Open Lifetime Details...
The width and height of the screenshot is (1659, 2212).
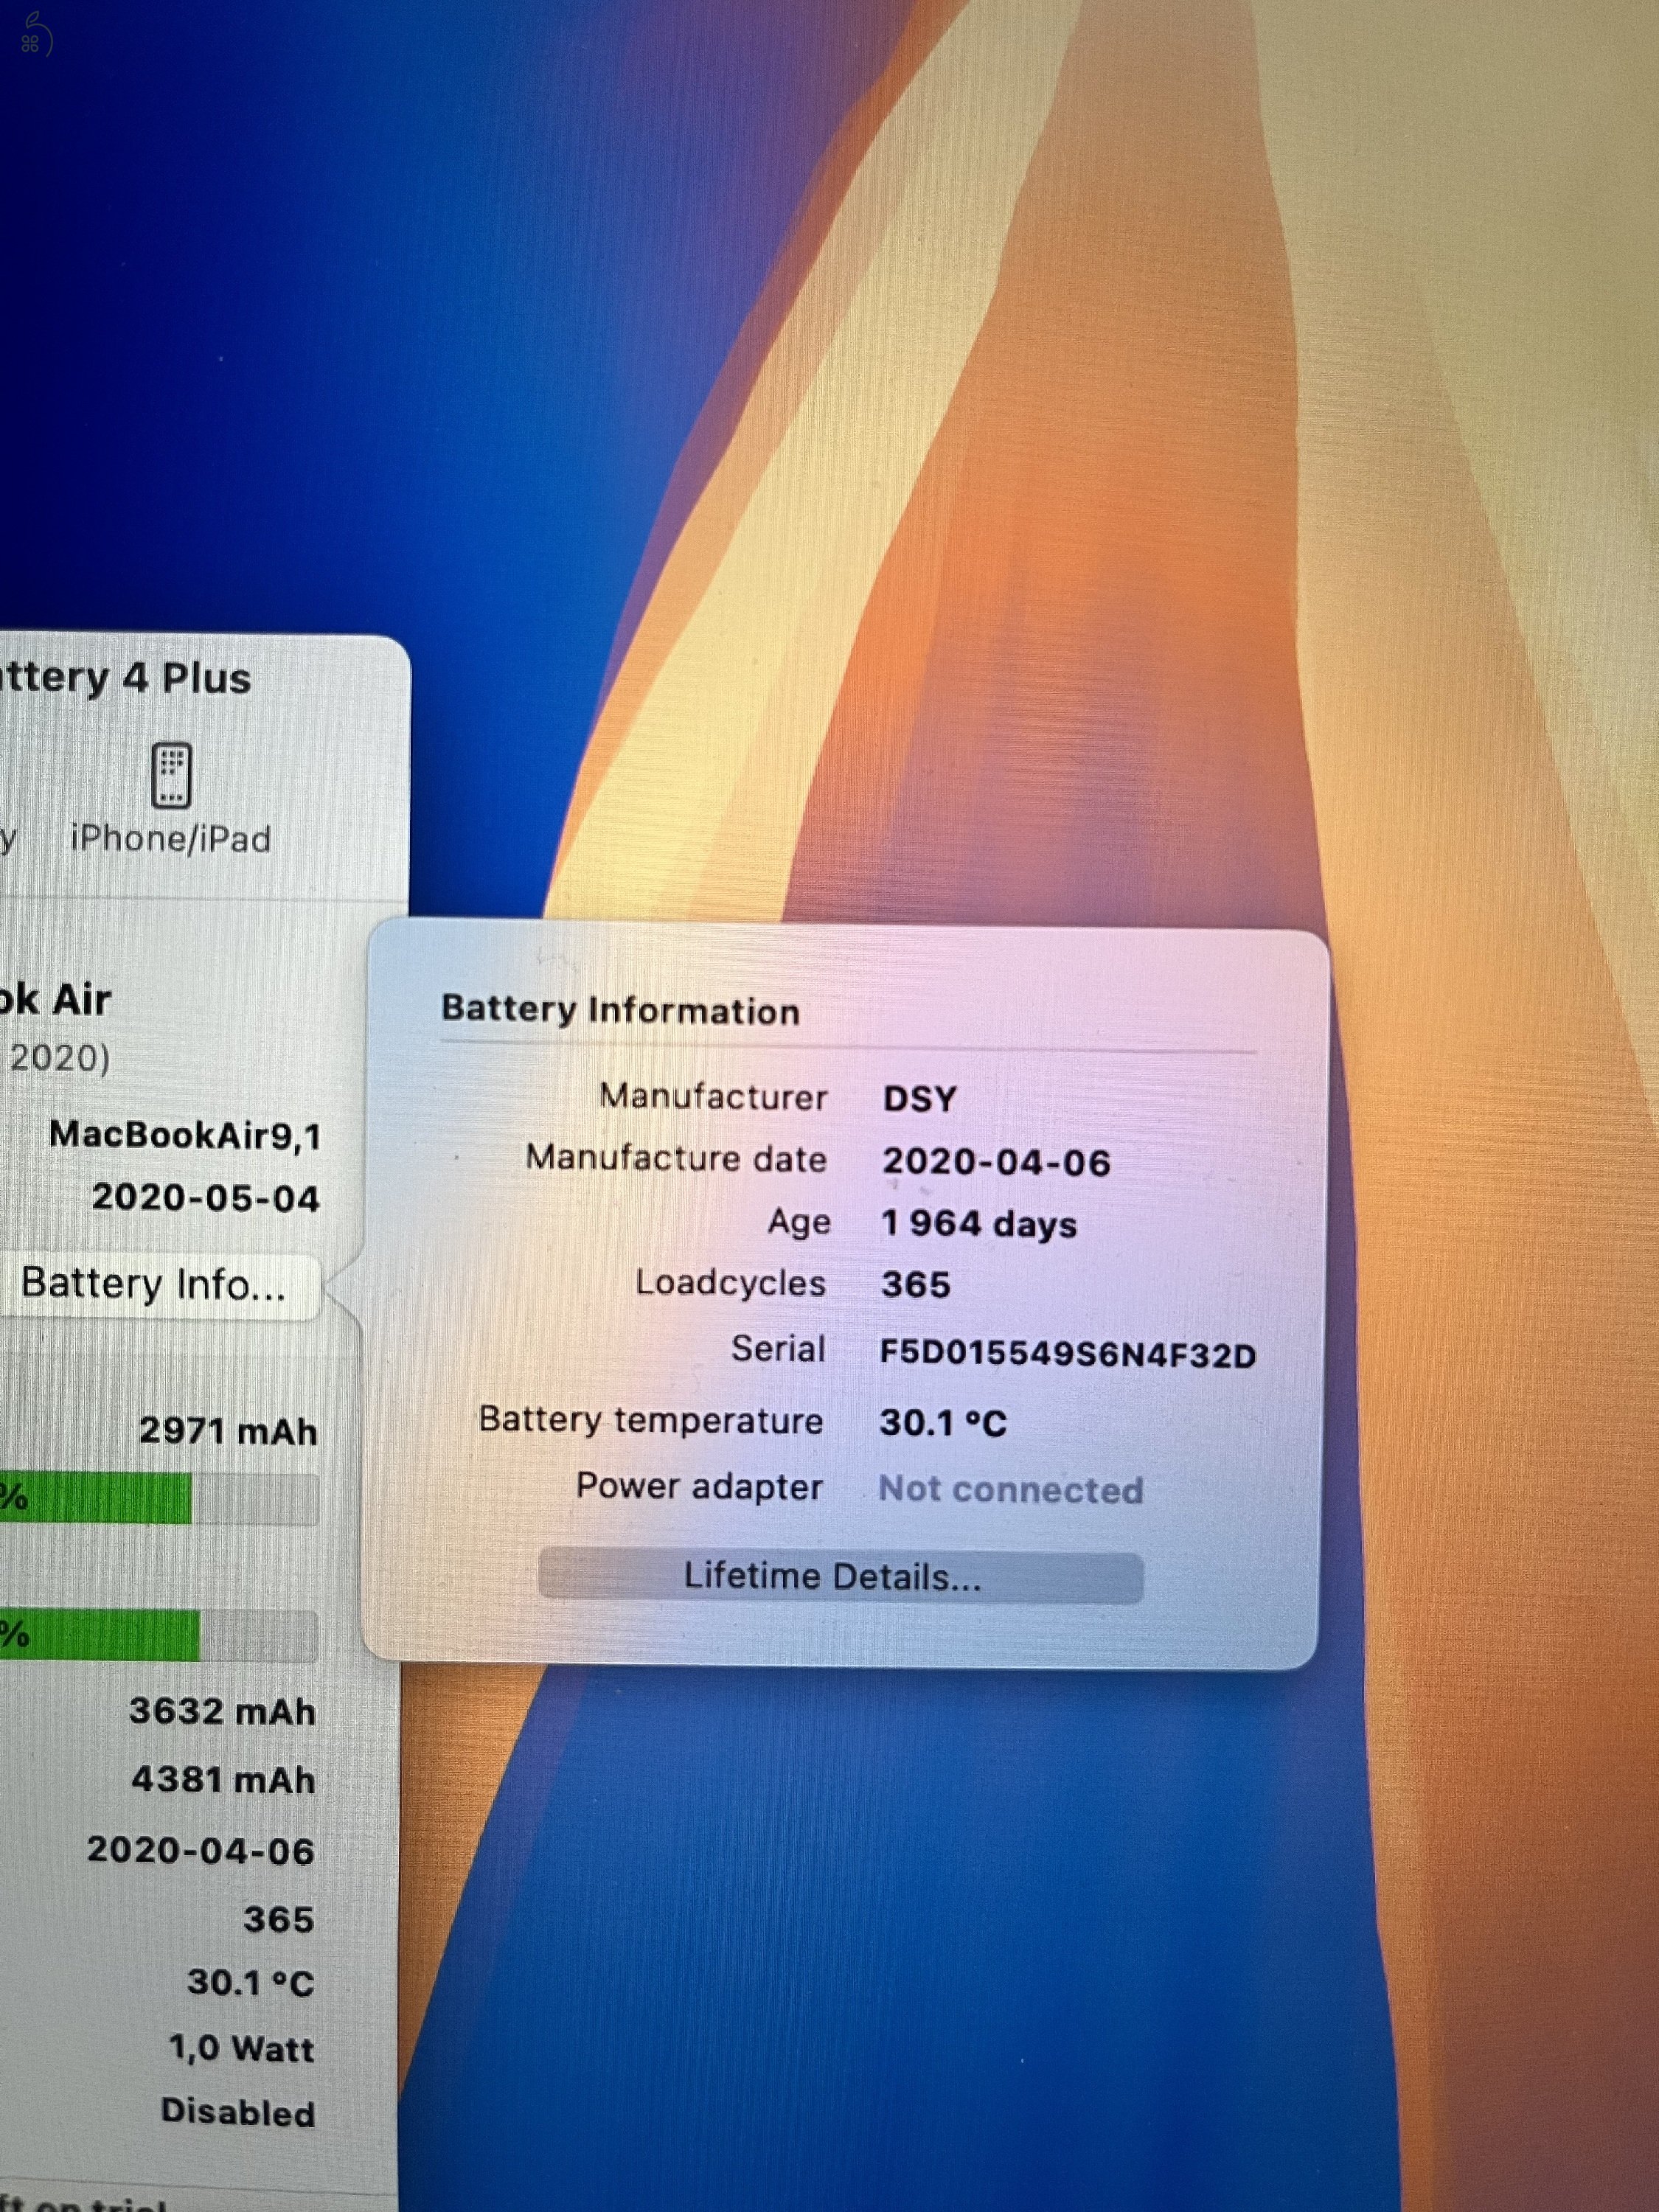[x=840, y=1577]
